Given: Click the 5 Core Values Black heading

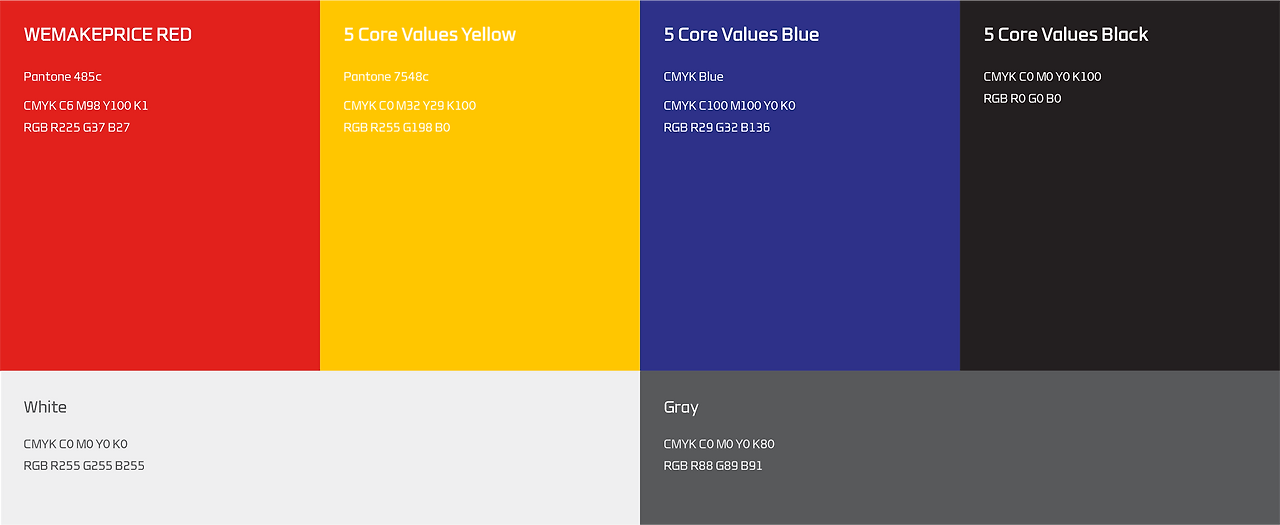Looking at the screenshot, I should [1066, 34].
